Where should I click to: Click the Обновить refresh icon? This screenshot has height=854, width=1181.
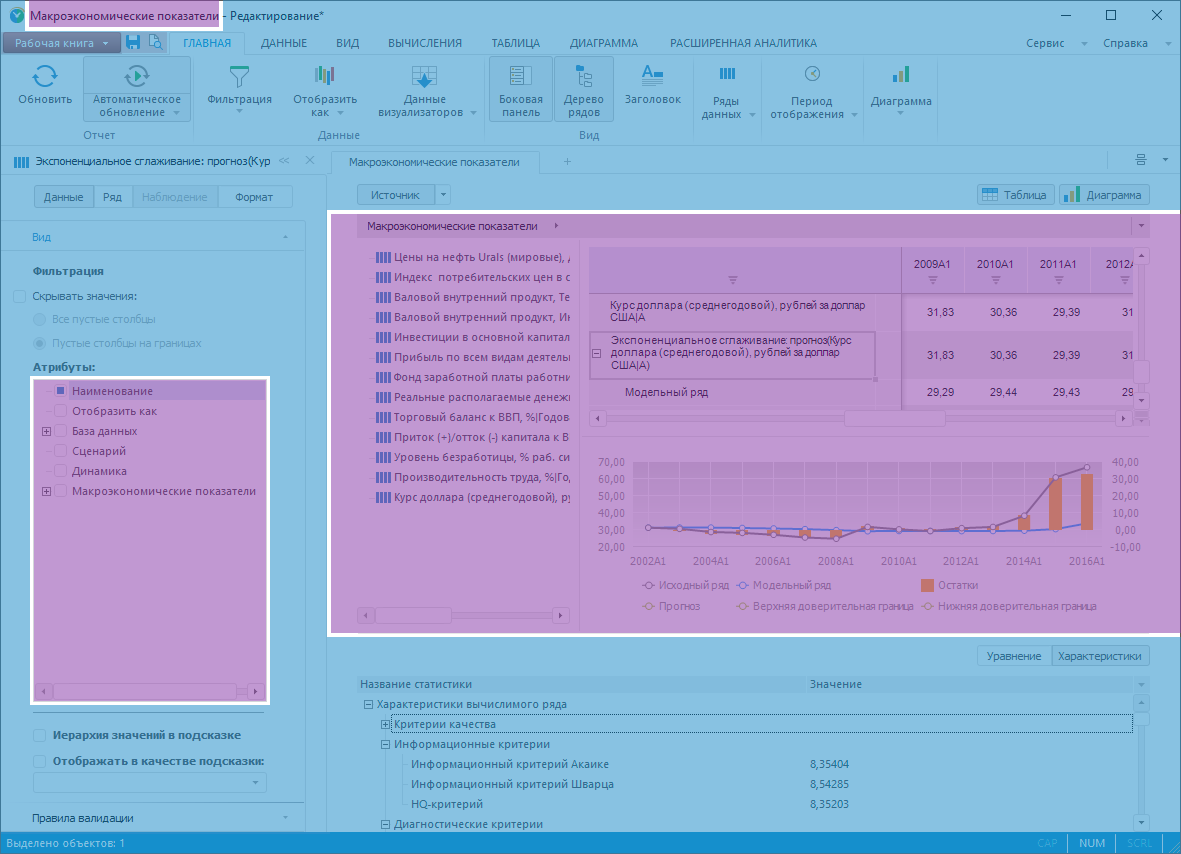point(45,77)
